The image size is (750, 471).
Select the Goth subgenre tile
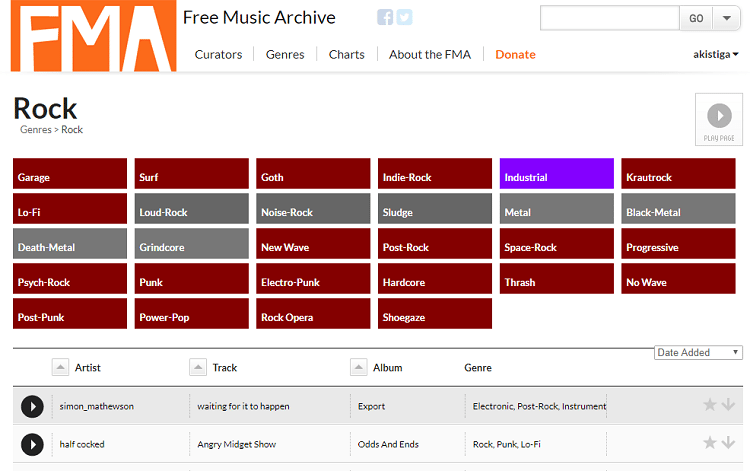pos(313,174)
